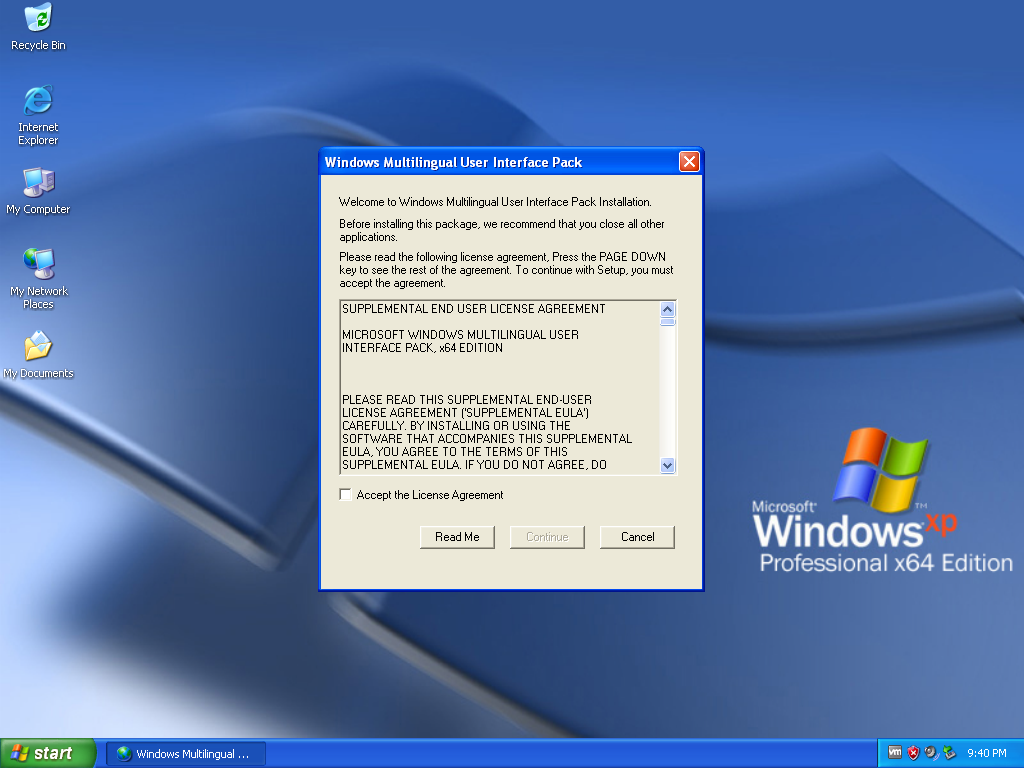The width and height of the screenshot is (1024, 768).
Task: Click the disabled Continue button
Action: click(547, 537)
